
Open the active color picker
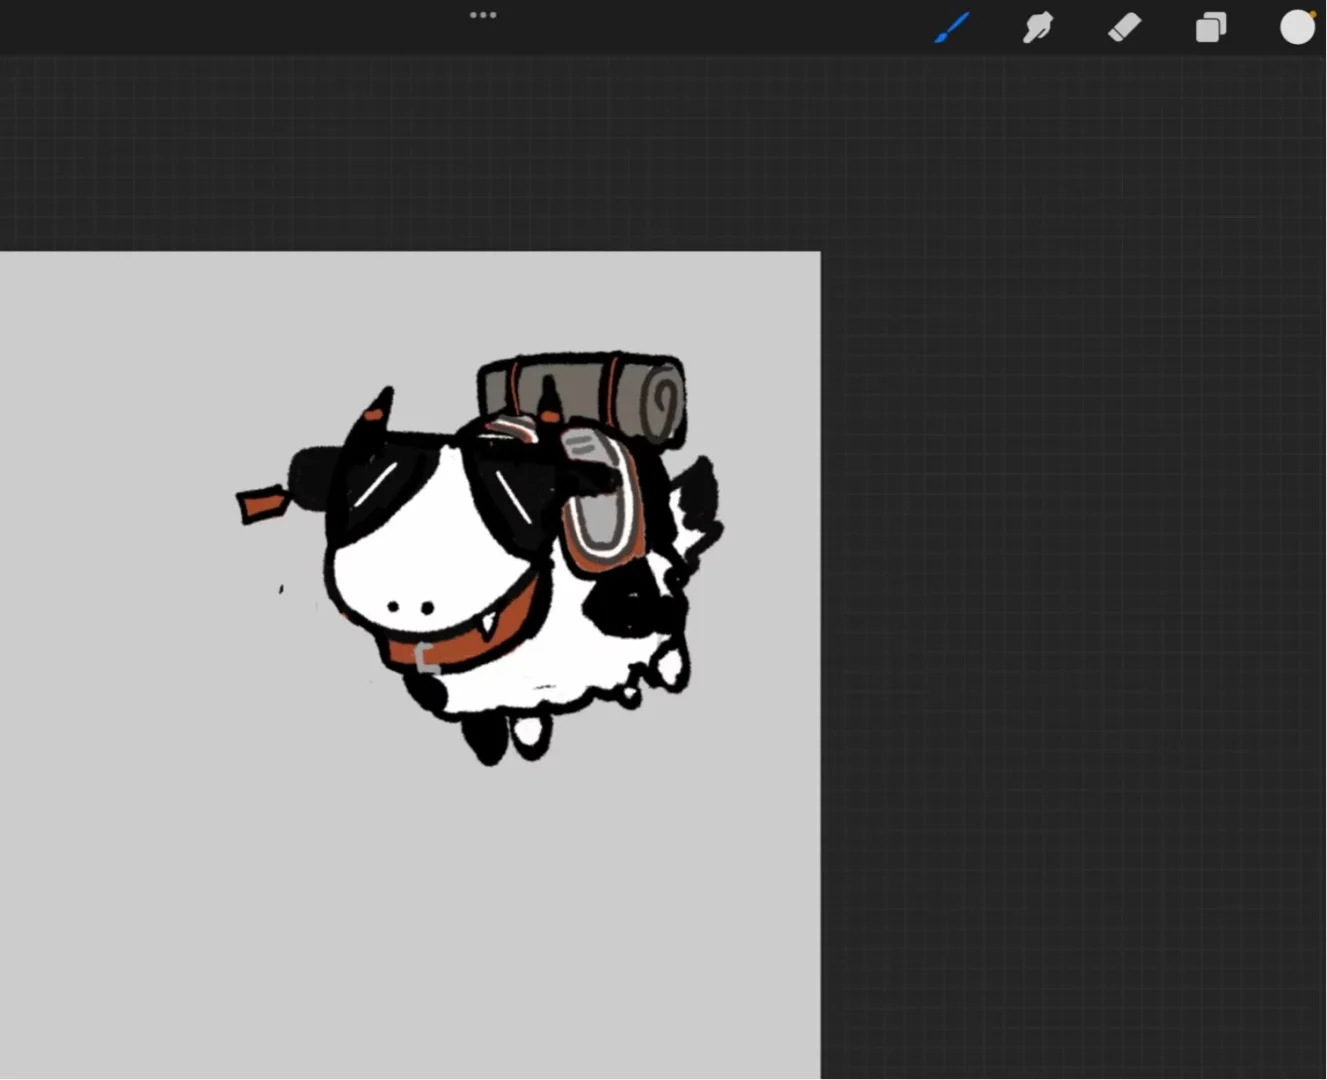point(1298,27)
